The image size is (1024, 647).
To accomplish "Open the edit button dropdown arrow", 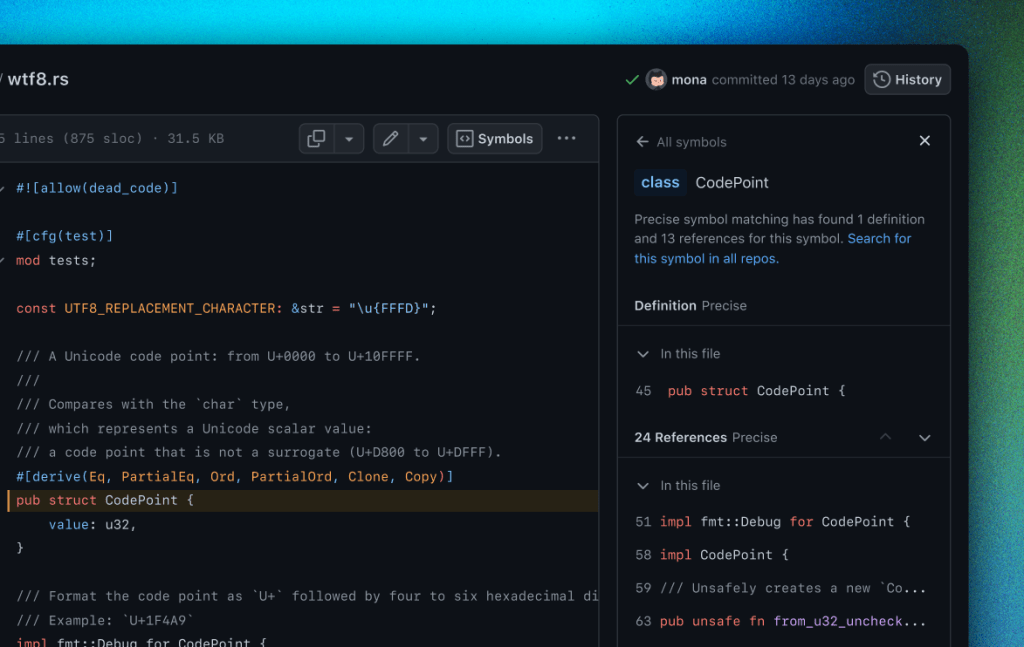I will [x=423, y=138].
